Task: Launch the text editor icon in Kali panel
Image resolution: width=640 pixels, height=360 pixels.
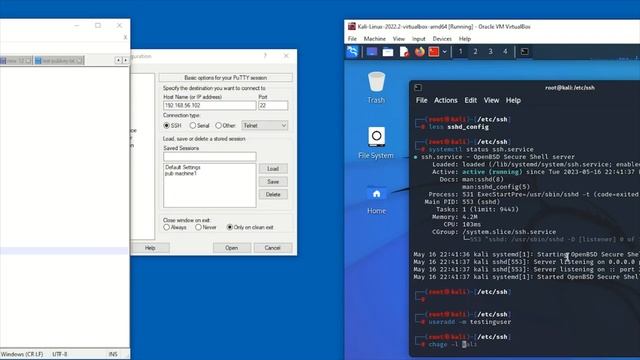Action: [404, 52]
